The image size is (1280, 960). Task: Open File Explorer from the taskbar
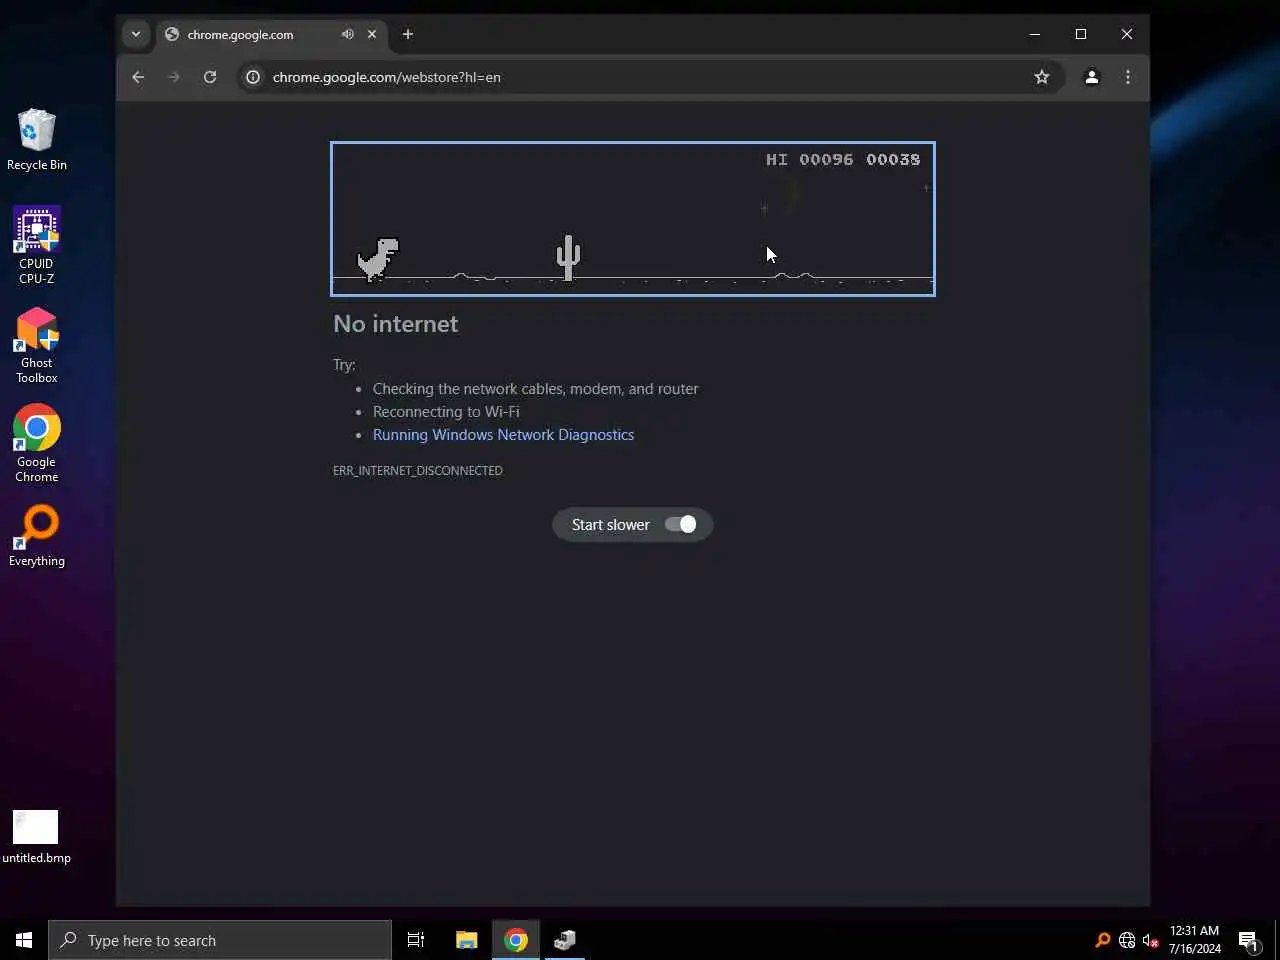coord(466,940)
